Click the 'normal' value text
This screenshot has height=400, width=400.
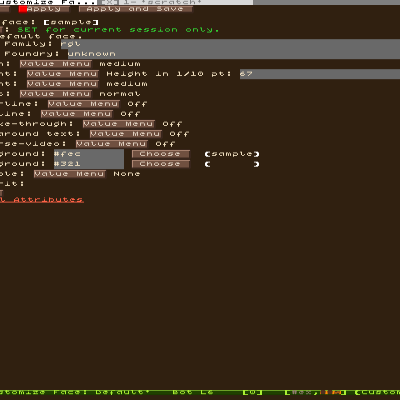point(120,94)
